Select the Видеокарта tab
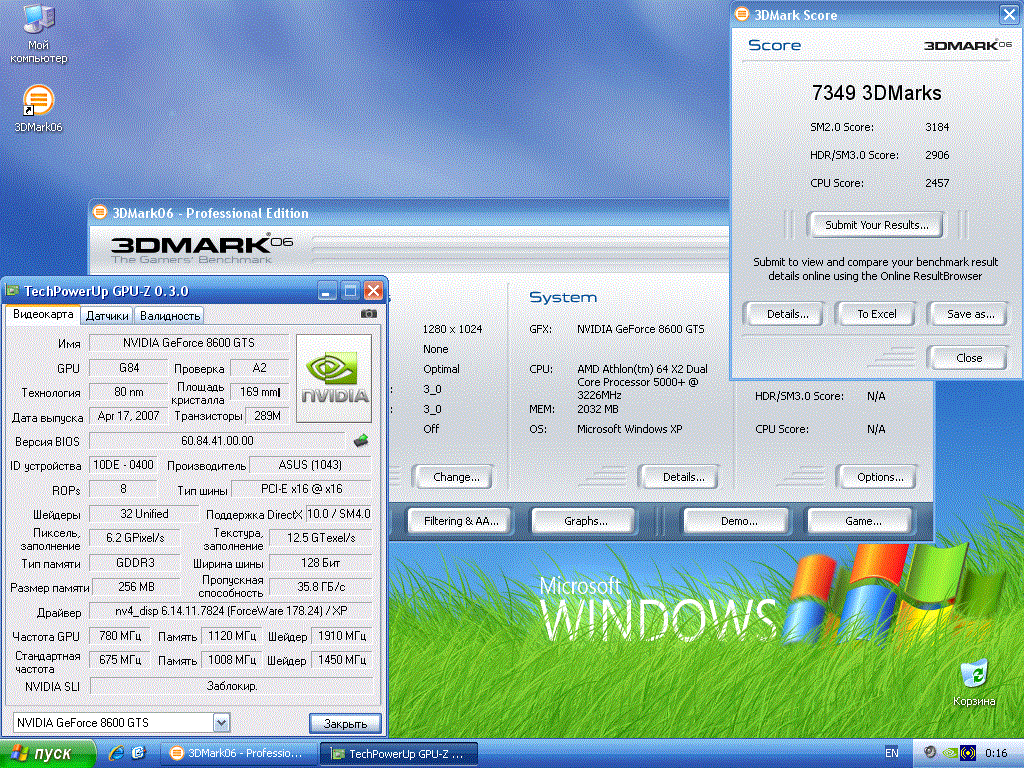Image resolution: width=1024 pixels, height=768 pixels. coord(42,314)
